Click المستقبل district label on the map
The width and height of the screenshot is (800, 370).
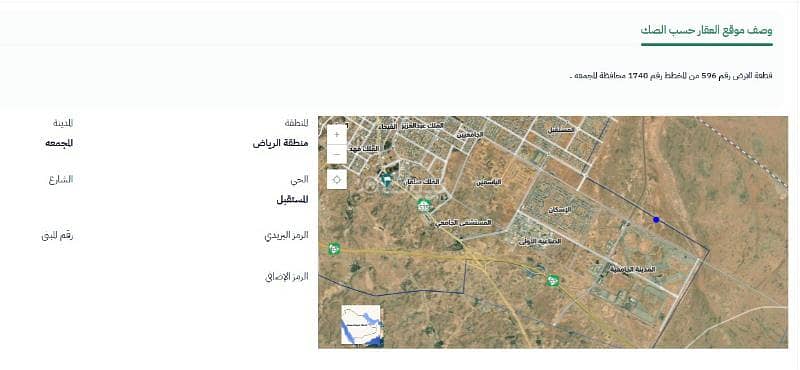pos(561,130)
